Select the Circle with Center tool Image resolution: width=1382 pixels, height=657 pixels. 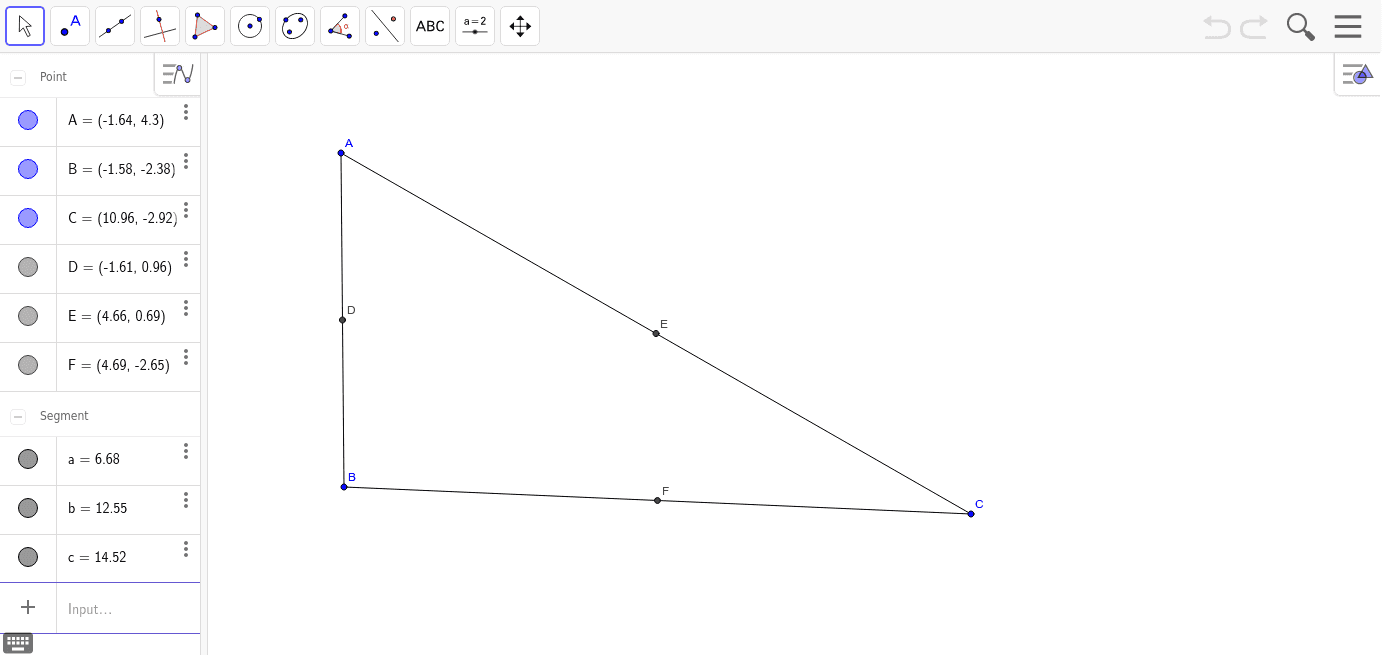250,26
